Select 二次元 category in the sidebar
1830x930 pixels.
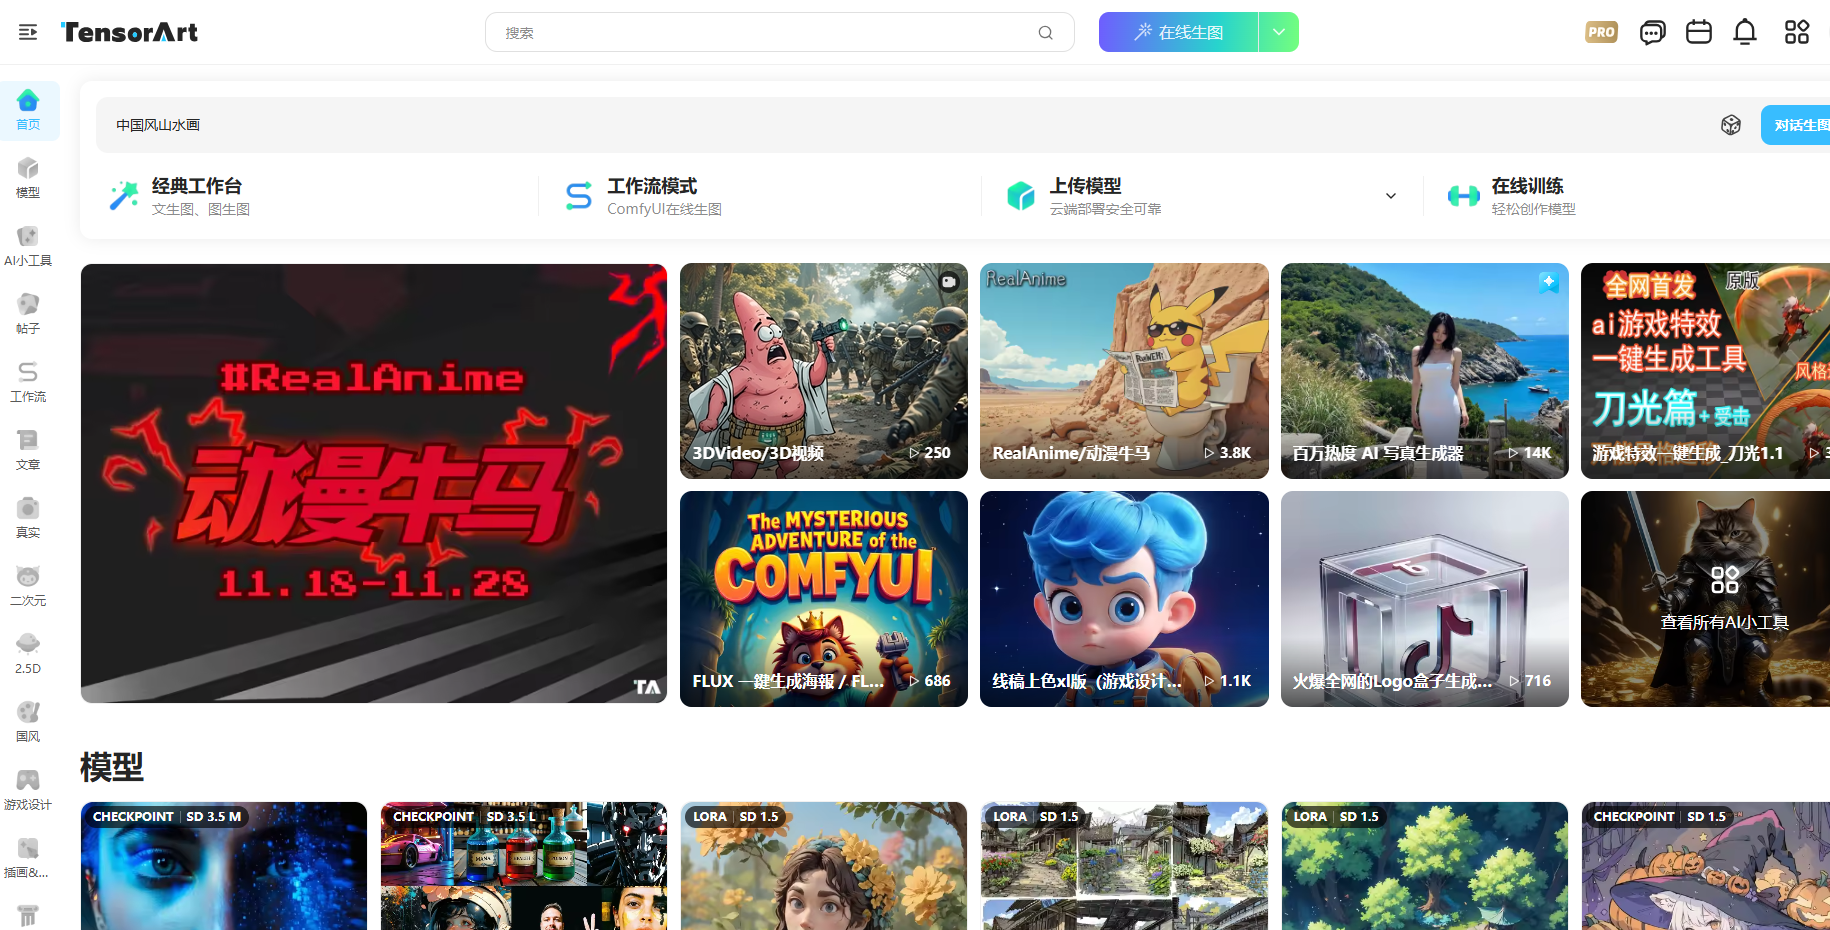tap(28, 585)
